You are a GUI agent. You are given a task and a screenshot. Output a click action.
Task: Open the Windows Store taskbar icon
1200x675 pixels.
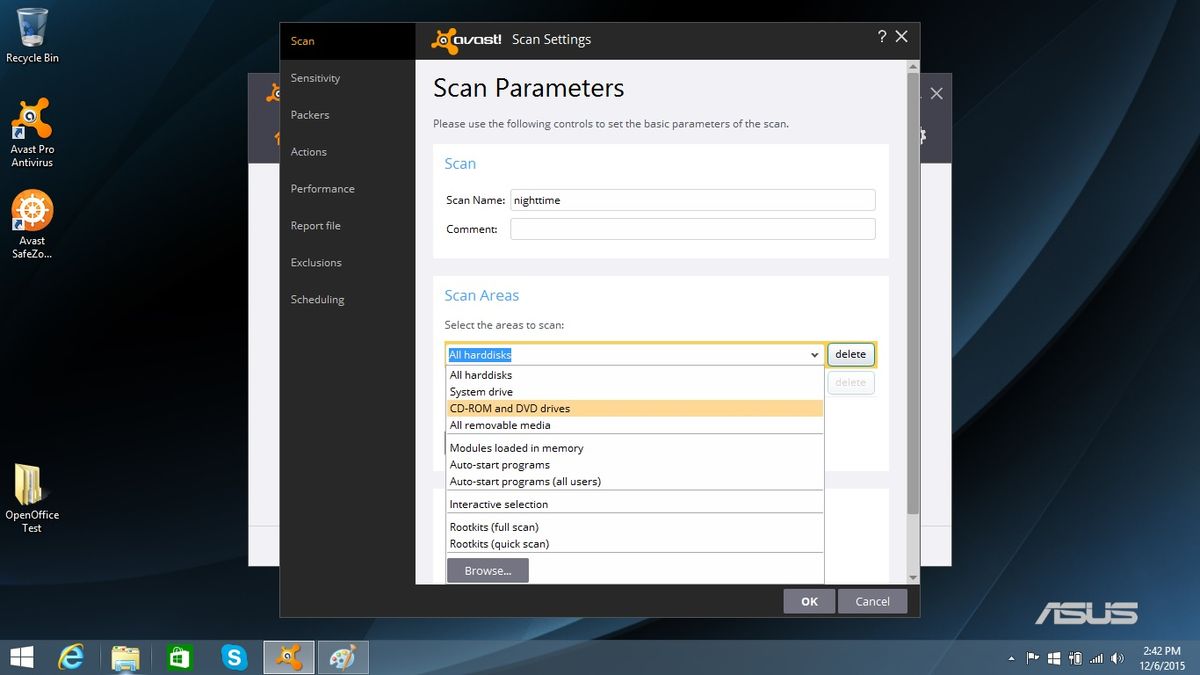click(x=179, y=657)
